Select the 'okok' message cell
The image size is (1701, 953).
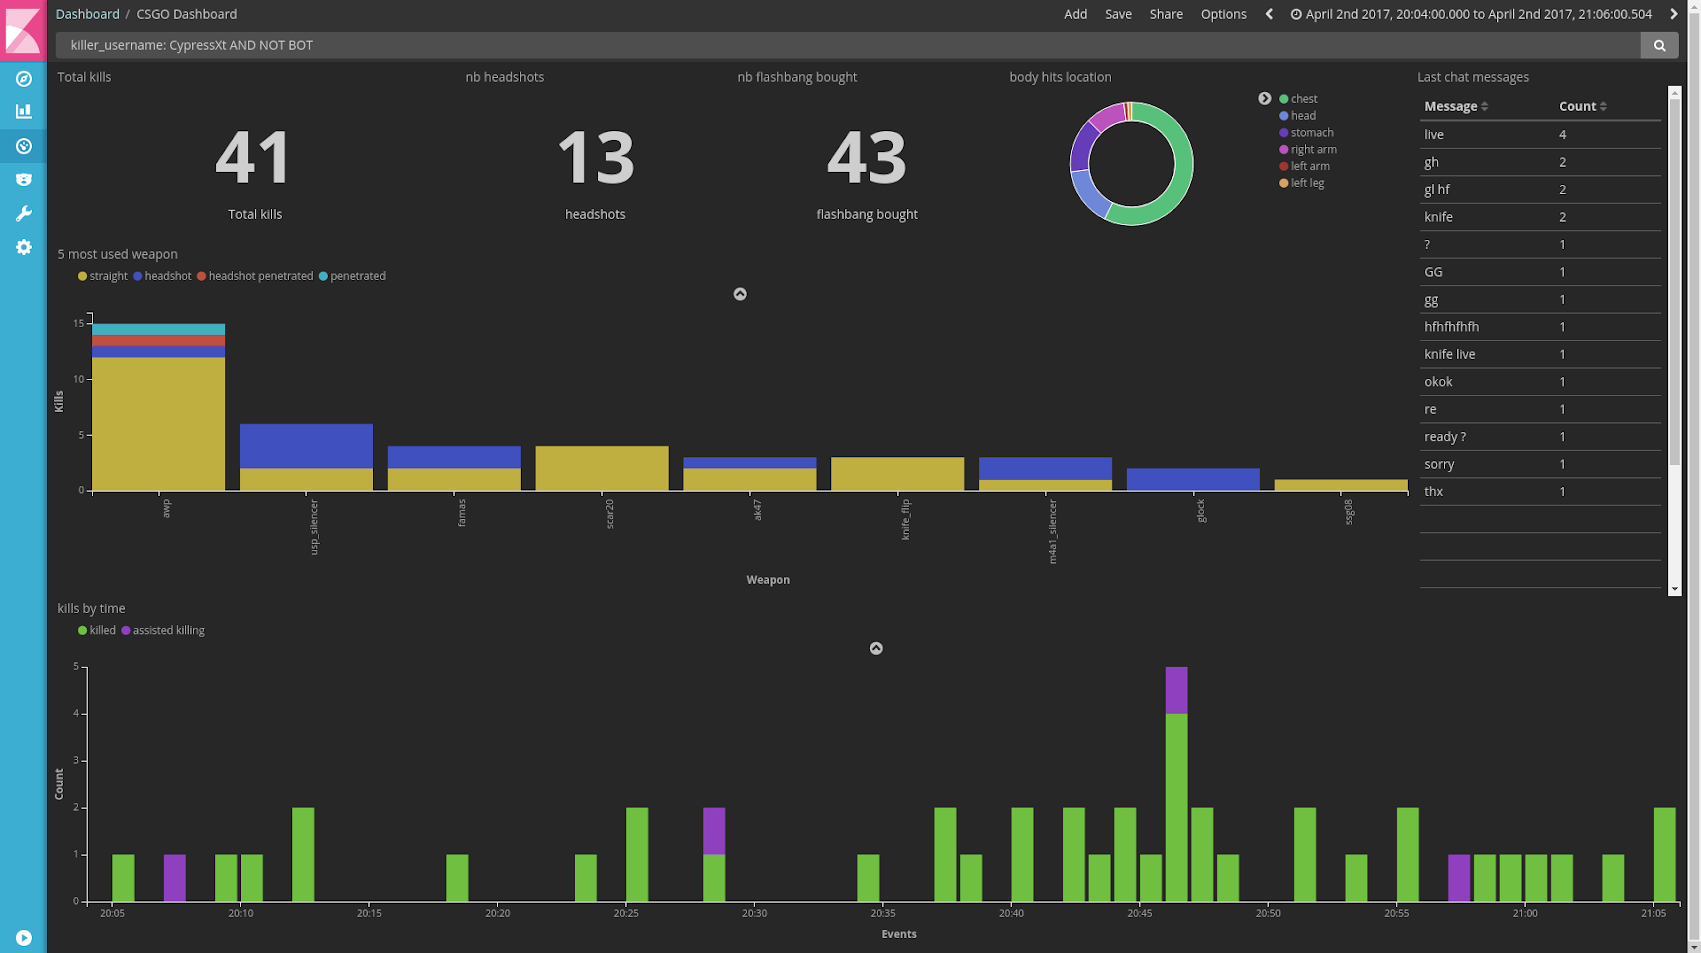[1438, 382]
